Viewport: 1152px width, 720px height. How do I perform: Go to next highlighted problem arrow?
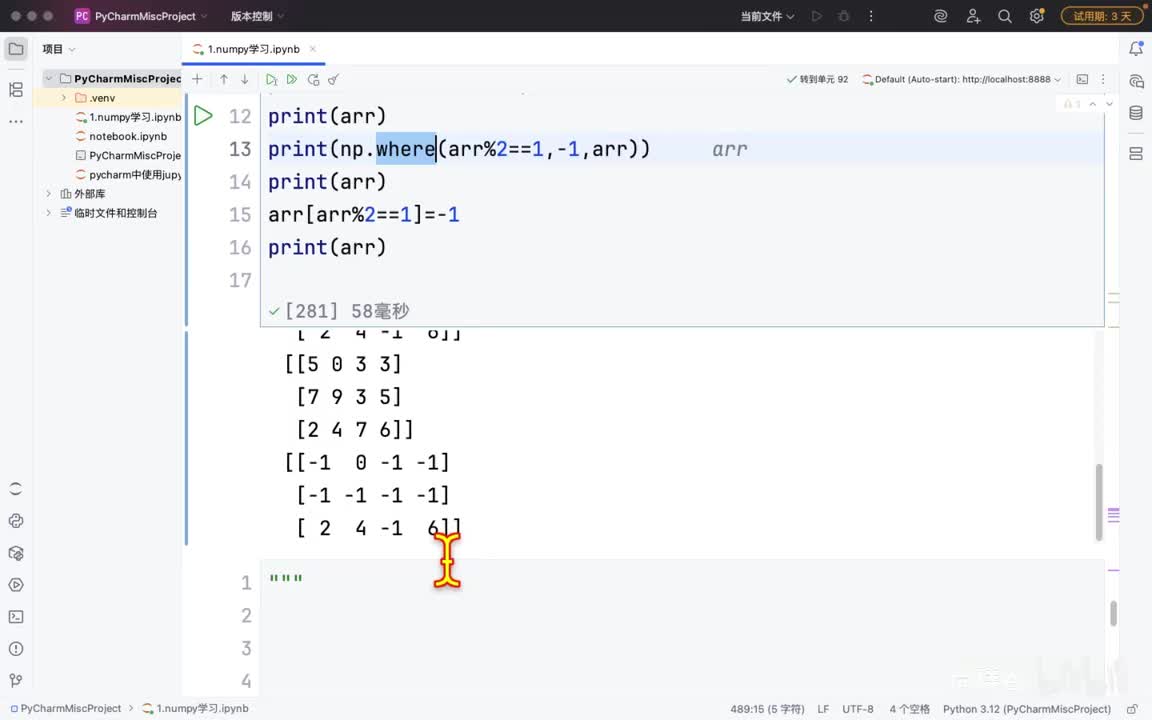click(x=1109, y=104)
